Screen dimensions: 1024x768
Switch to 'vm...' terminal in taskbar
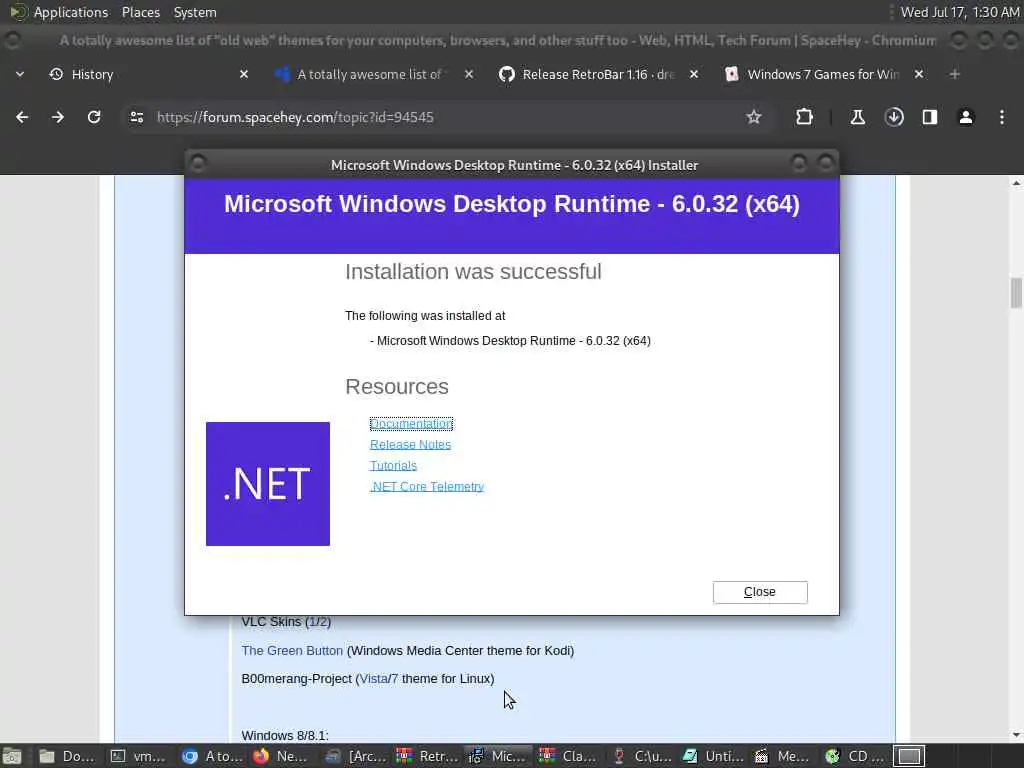[138, 756]
